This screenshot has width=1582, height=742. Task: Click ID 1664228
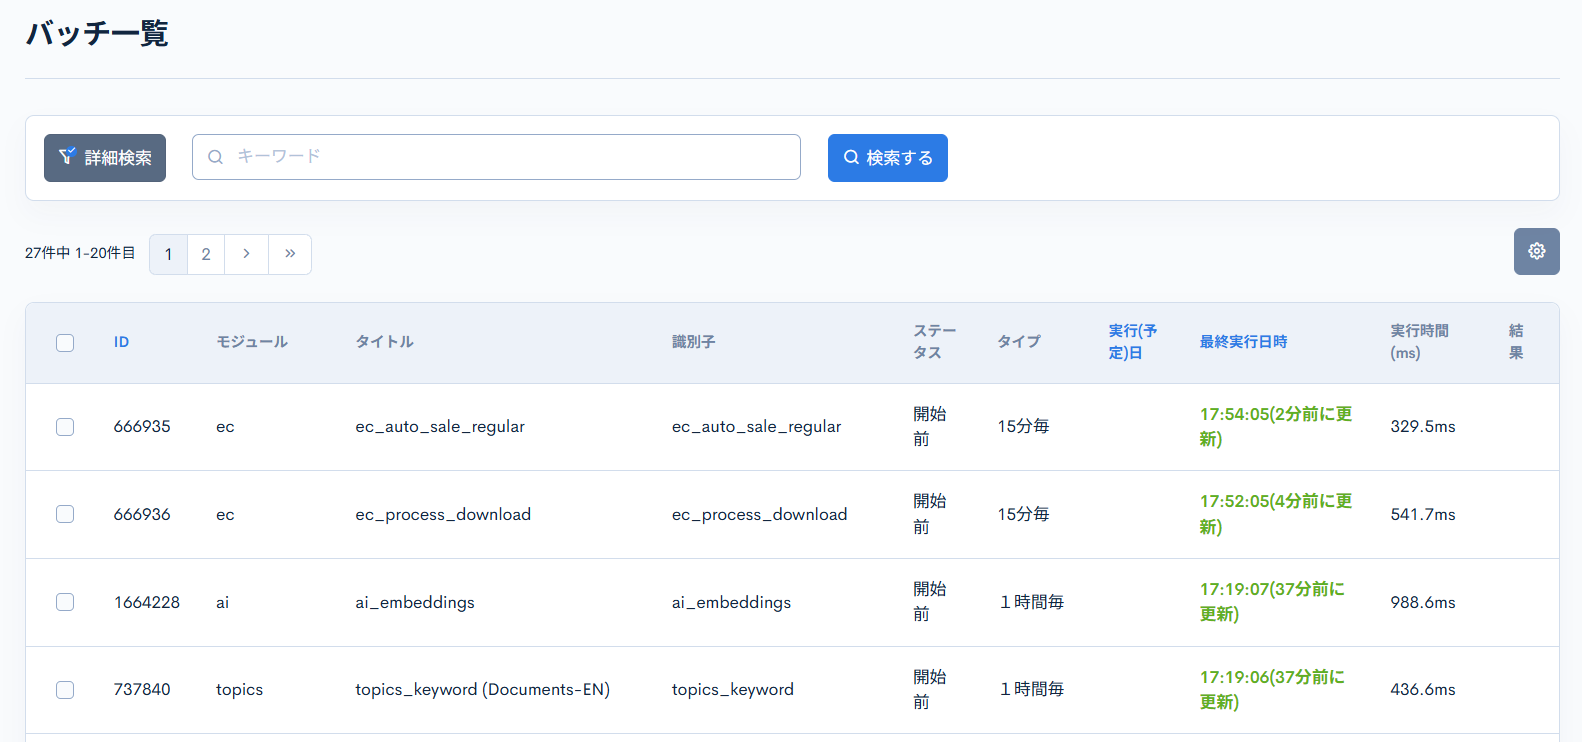(x=147, y=602)
